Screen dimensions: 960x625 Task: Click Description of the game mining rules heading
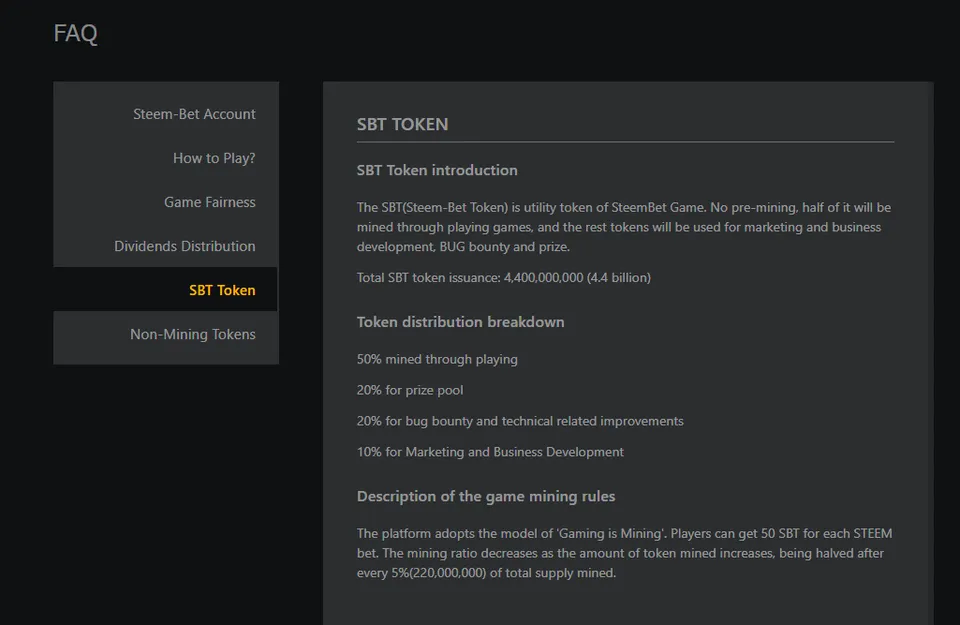pyautogui.click(x=486, y=496)
